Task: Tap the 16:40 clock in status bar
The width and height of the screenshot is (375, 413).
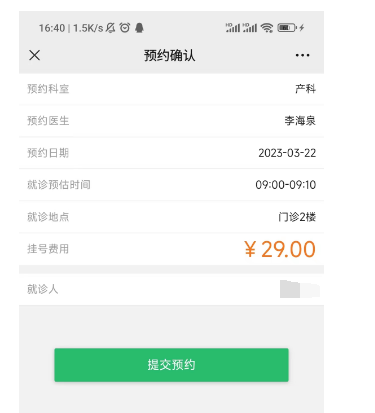Action: click(52, 28)
